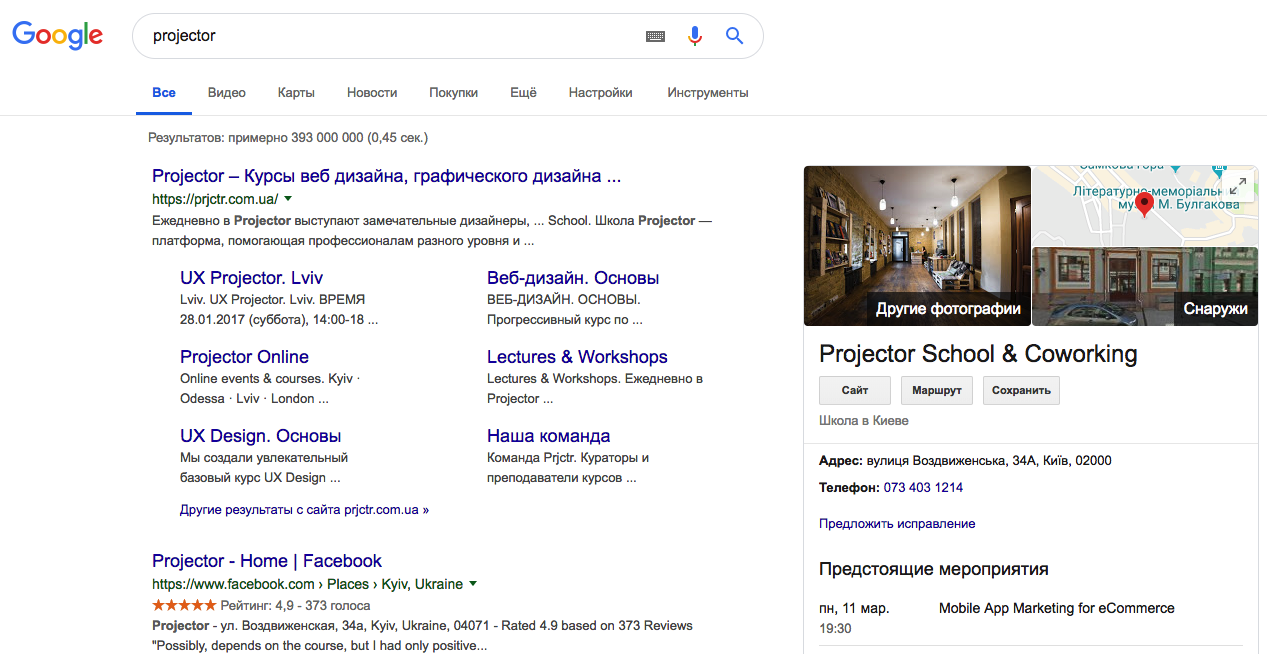Click the Маршрут directions button
This screenshot has height=654, width=1267.
(937, 390)
